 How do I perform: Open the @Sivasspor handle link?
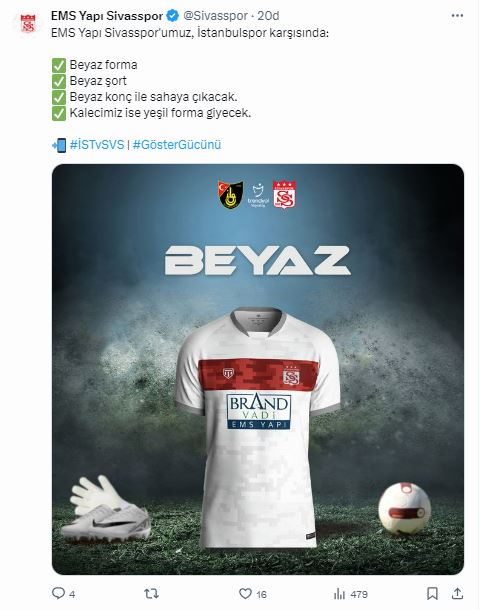tap(215, 16)
